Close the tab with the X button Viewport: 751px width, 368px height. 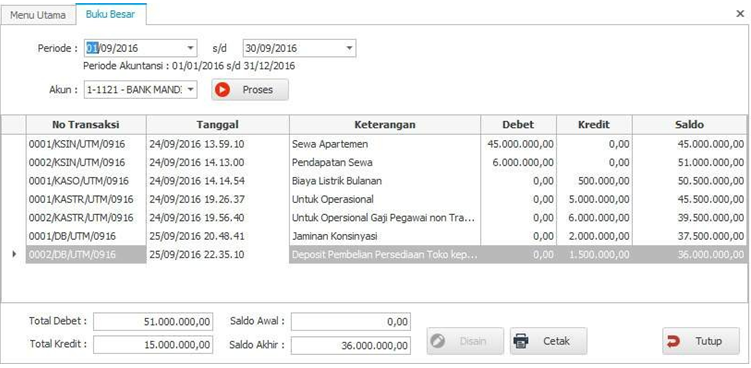(740, 14)
